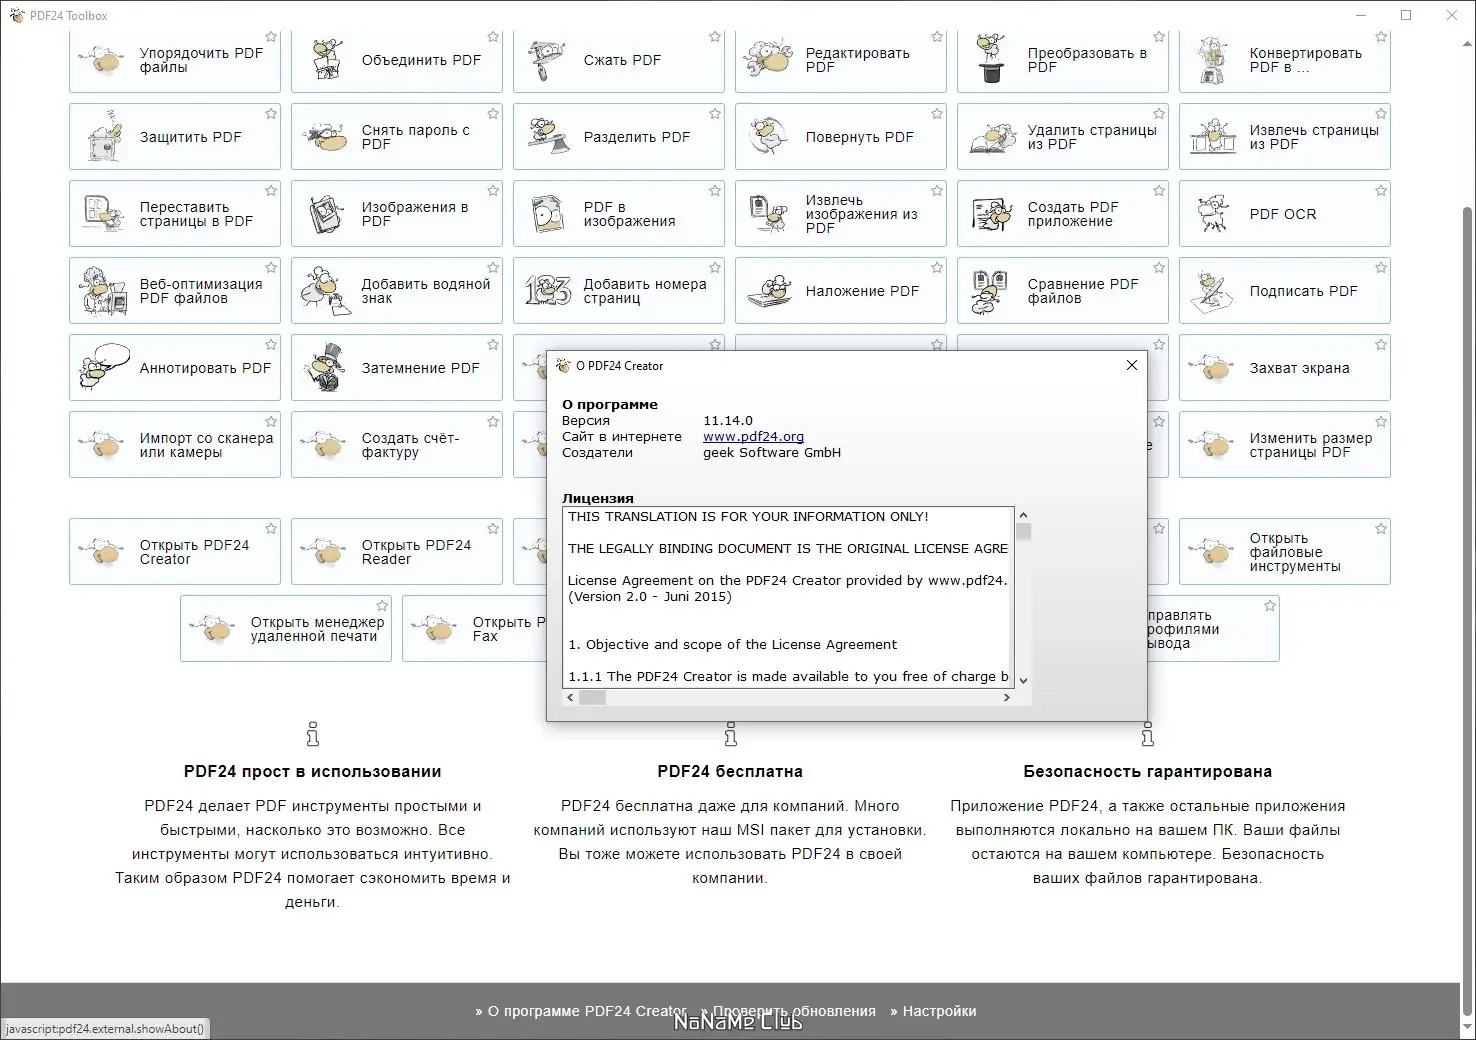Select the Аннотировать PDF icon

104,368
